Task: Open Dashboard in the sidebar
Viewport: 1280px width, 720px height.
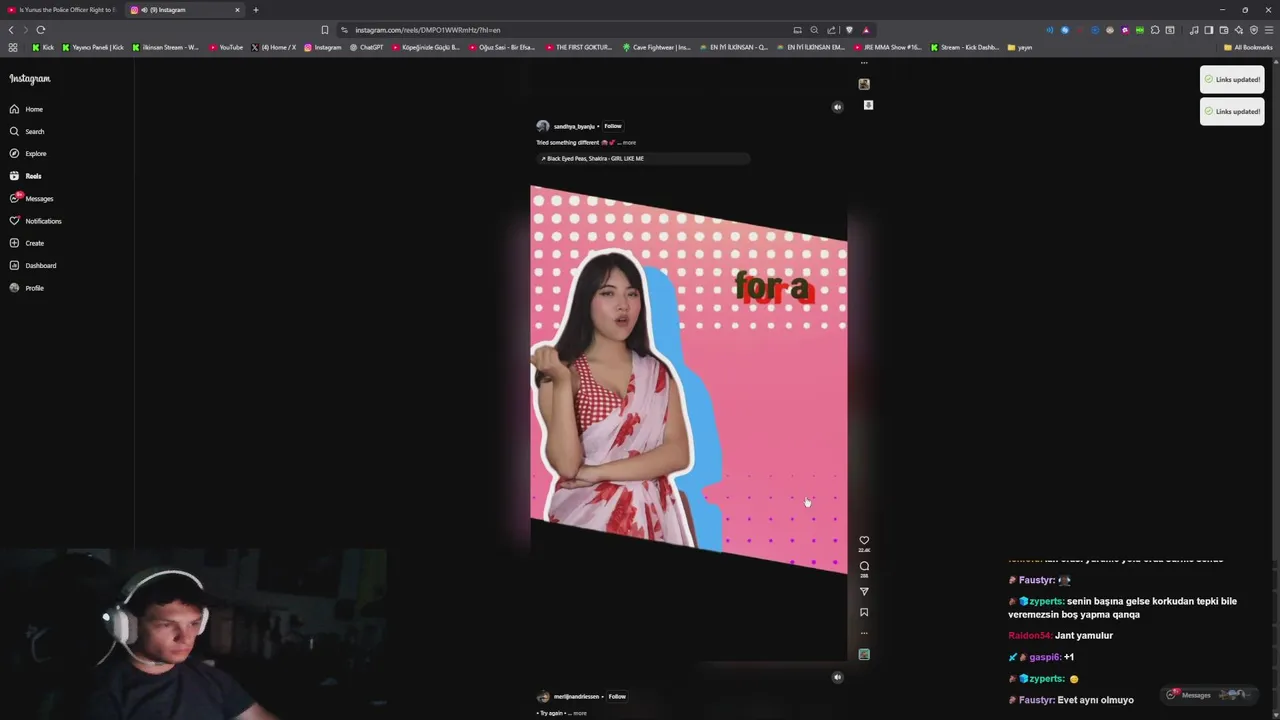Action: (33, 265)
